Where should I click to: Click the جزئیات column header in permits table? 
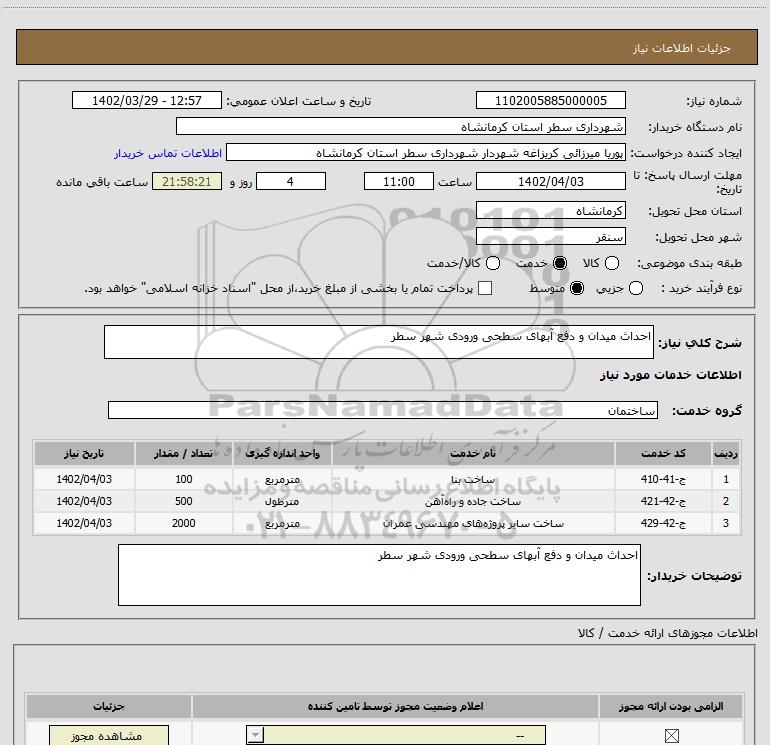point(109,706)
